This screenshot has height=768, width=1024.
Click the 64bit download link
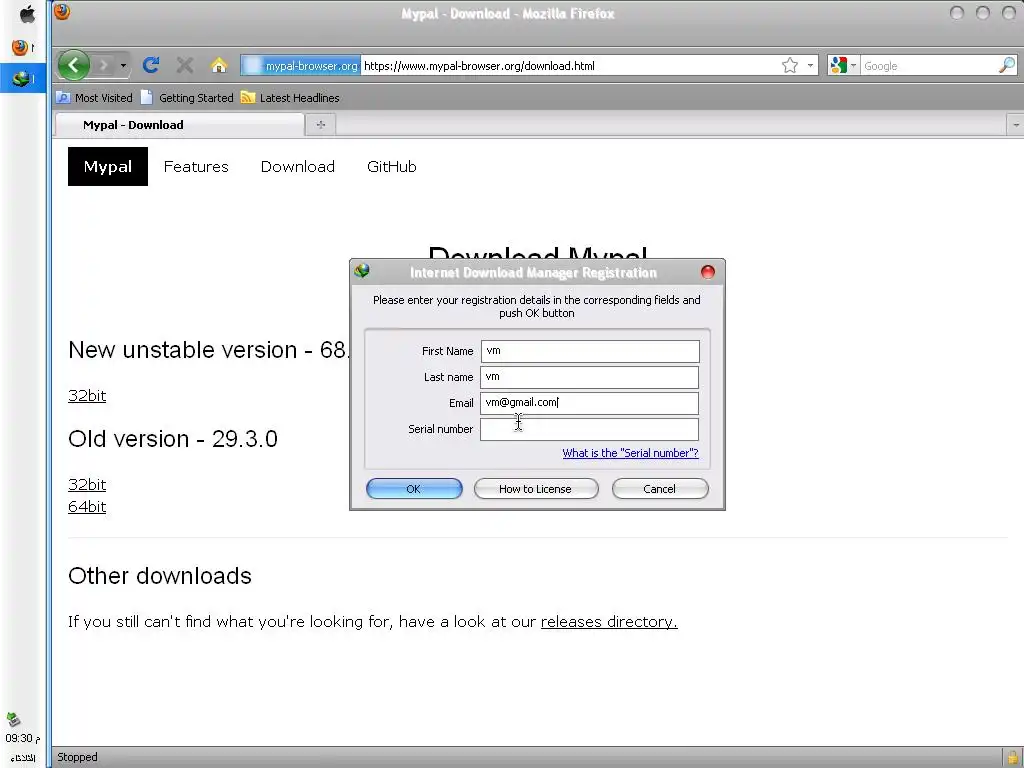click(x=87, y=507)
